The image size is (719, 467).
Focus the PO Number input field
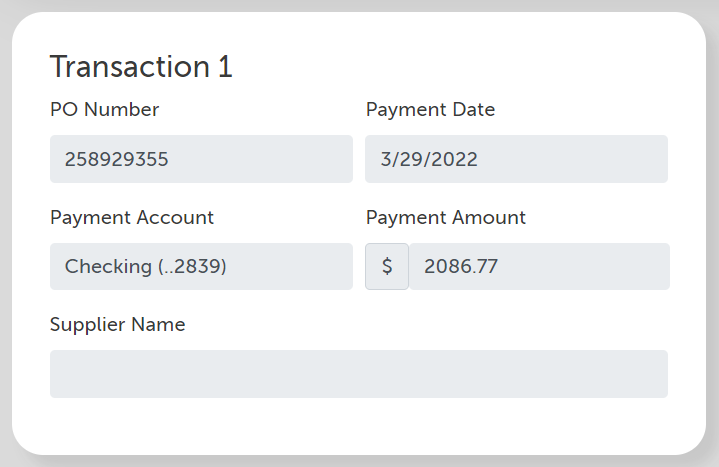pos(201,159)
